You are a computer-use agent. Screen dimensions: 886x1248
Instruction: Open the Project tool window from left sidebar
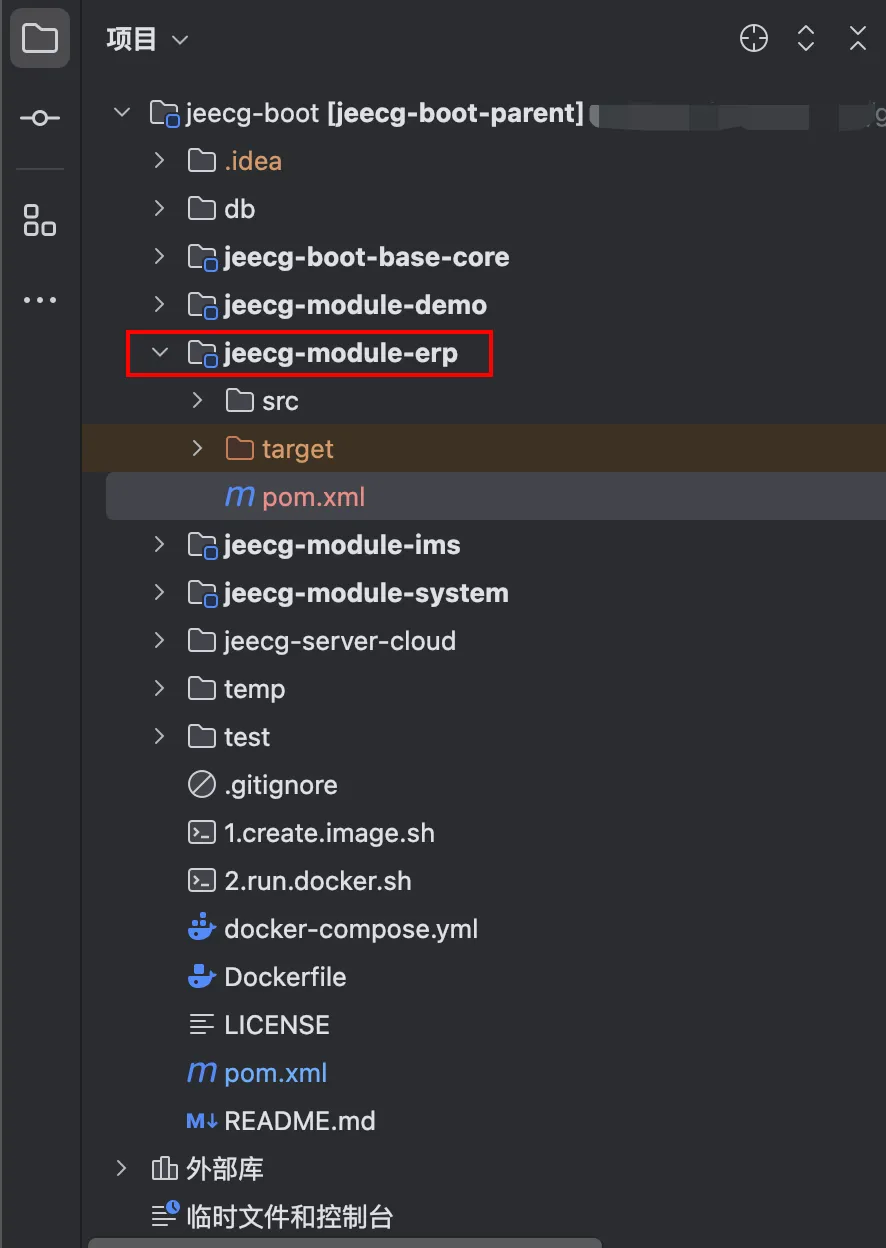click(x=39, y=38)
